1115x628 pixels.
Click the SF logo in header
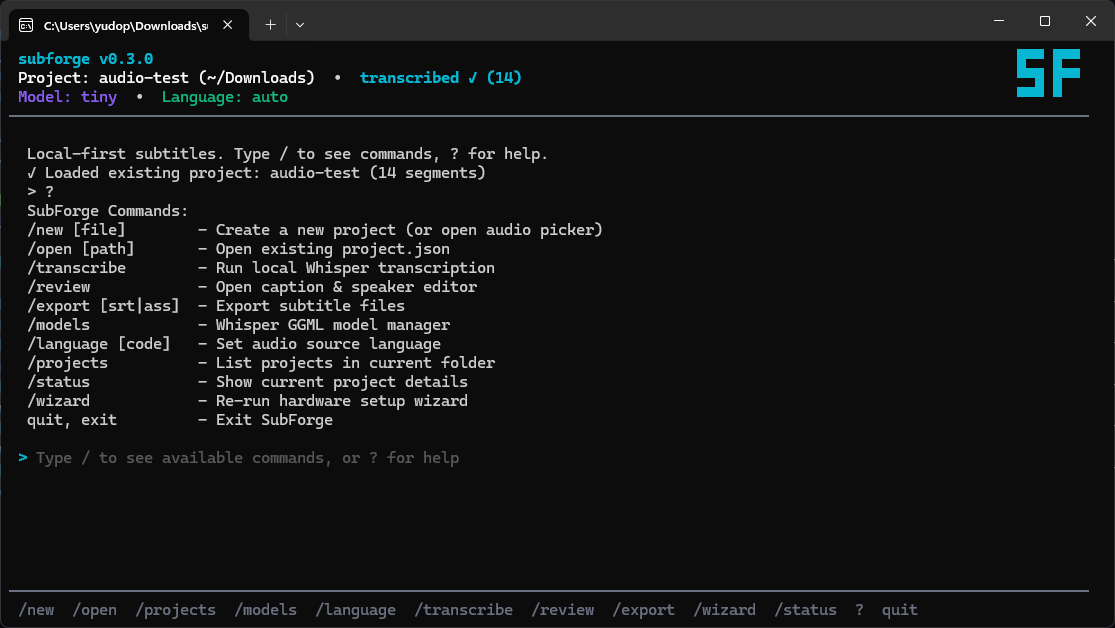pyautogui.click(x=1048, y=73)
